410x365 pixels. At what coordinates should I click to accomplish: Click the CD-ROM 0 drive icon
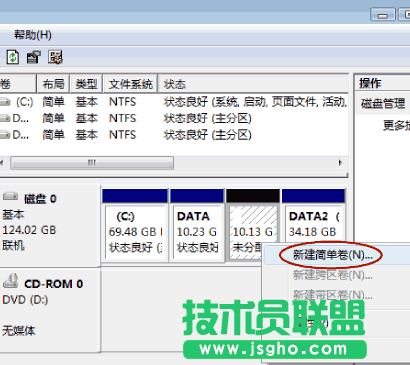pyautogui.click(x=11, y=281)
